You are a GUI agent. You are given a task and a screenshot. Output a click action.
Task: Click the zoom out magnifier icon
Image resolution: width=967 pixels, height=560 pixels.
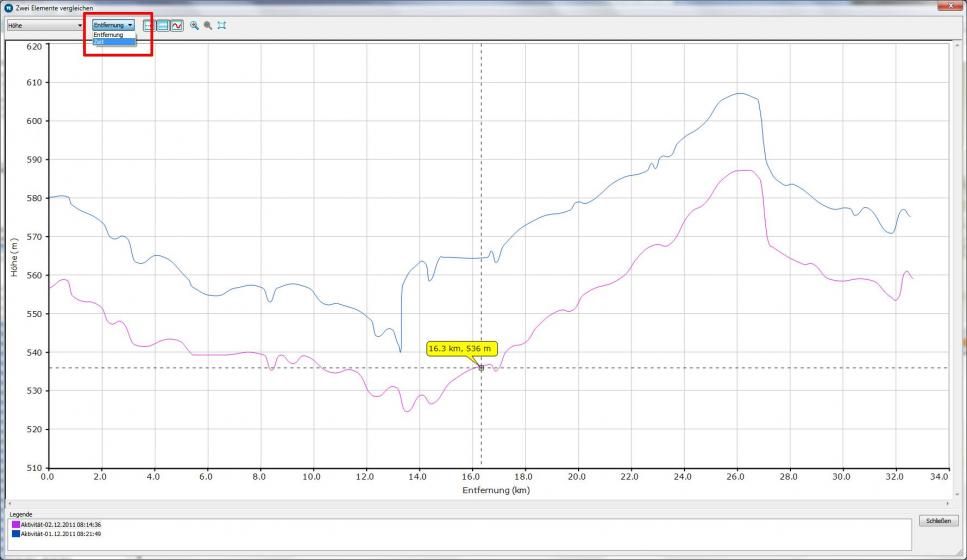[207, 25]
